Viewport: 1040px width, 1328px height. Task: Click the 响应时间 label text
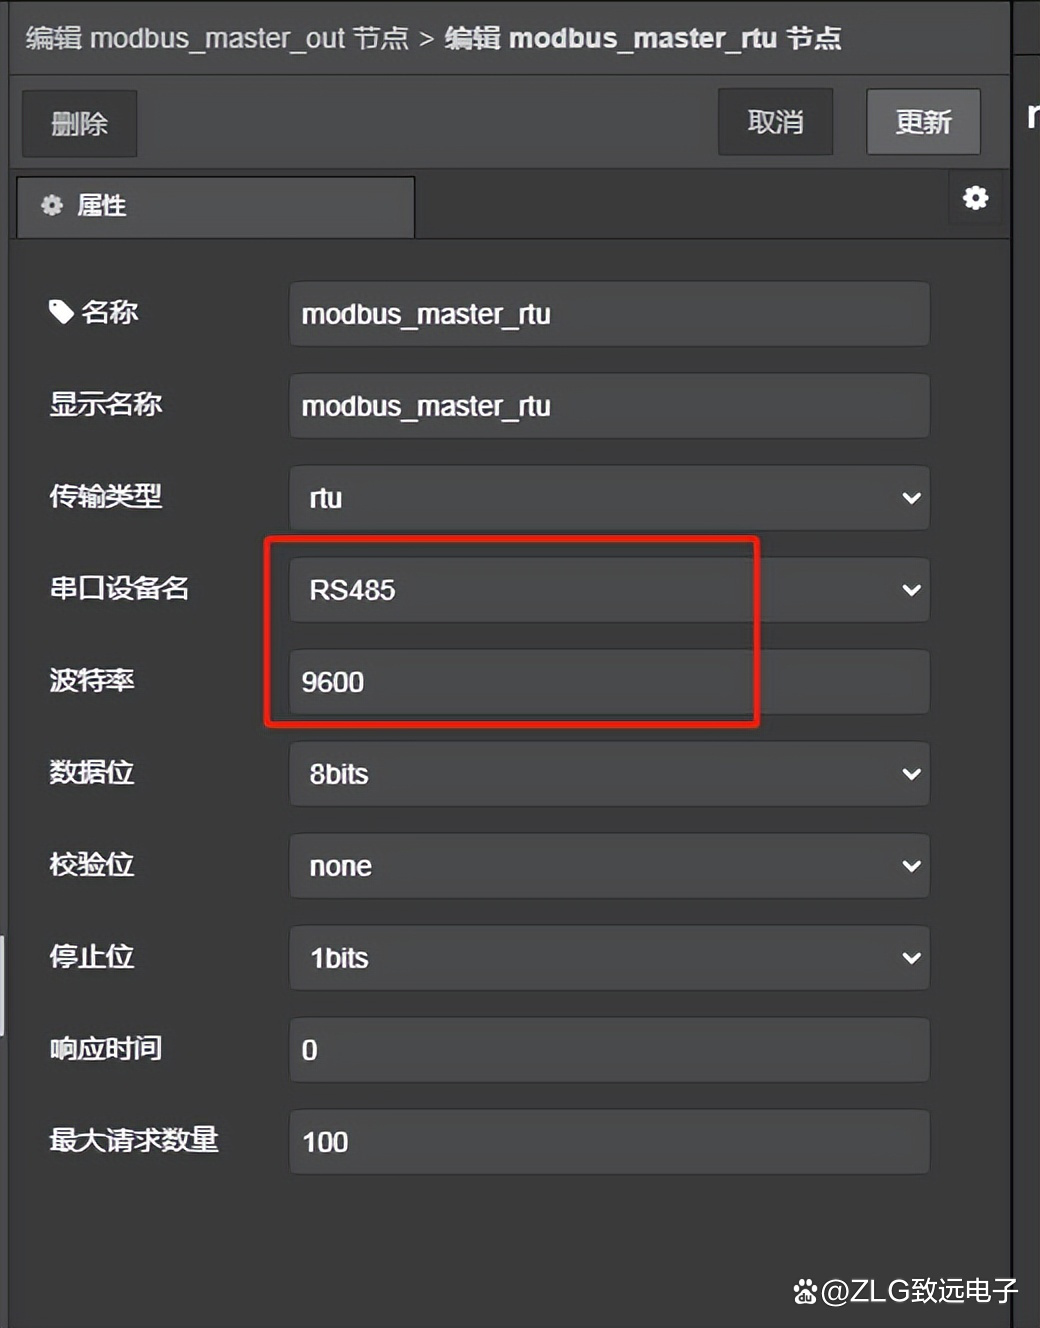tap(106, 1048)
